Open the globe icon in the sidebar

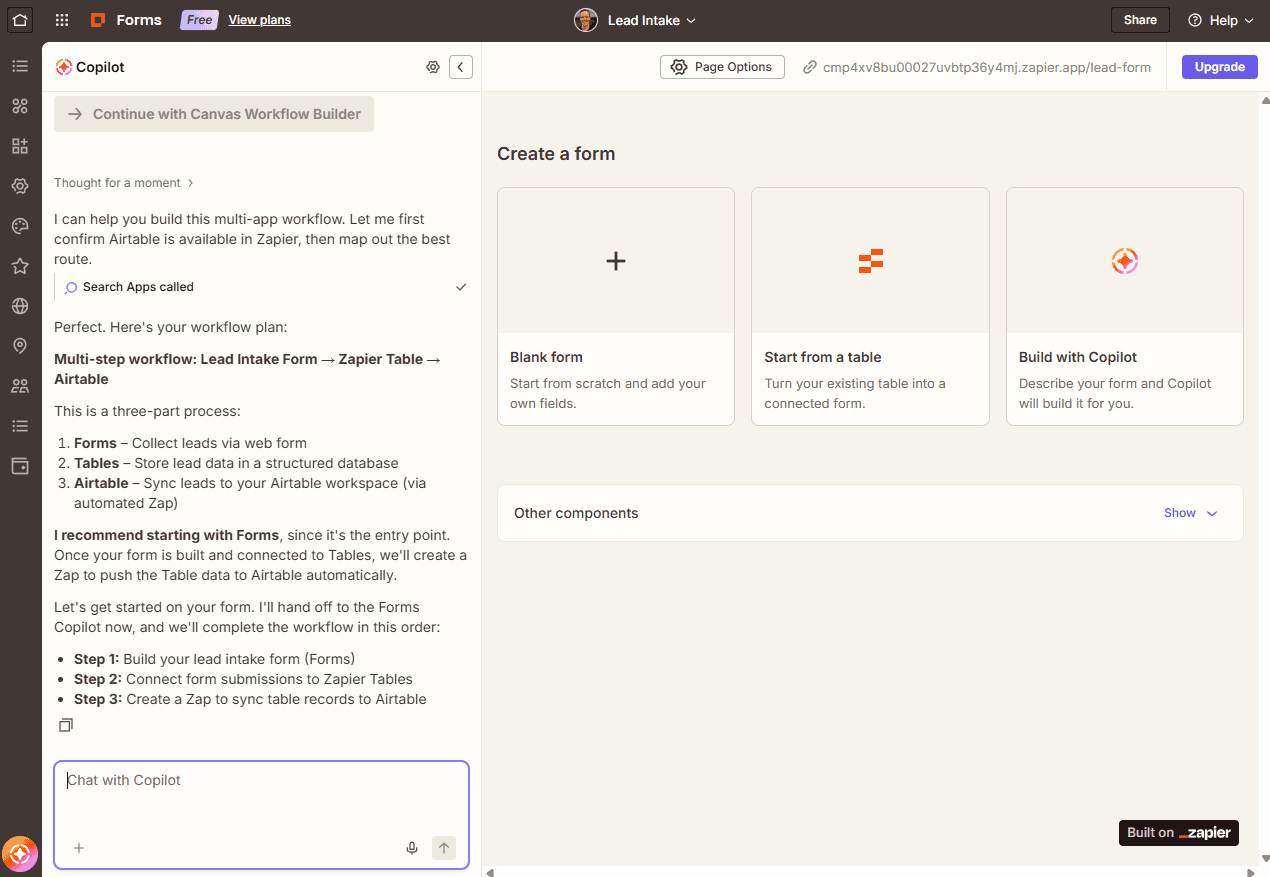click(20, 306)
